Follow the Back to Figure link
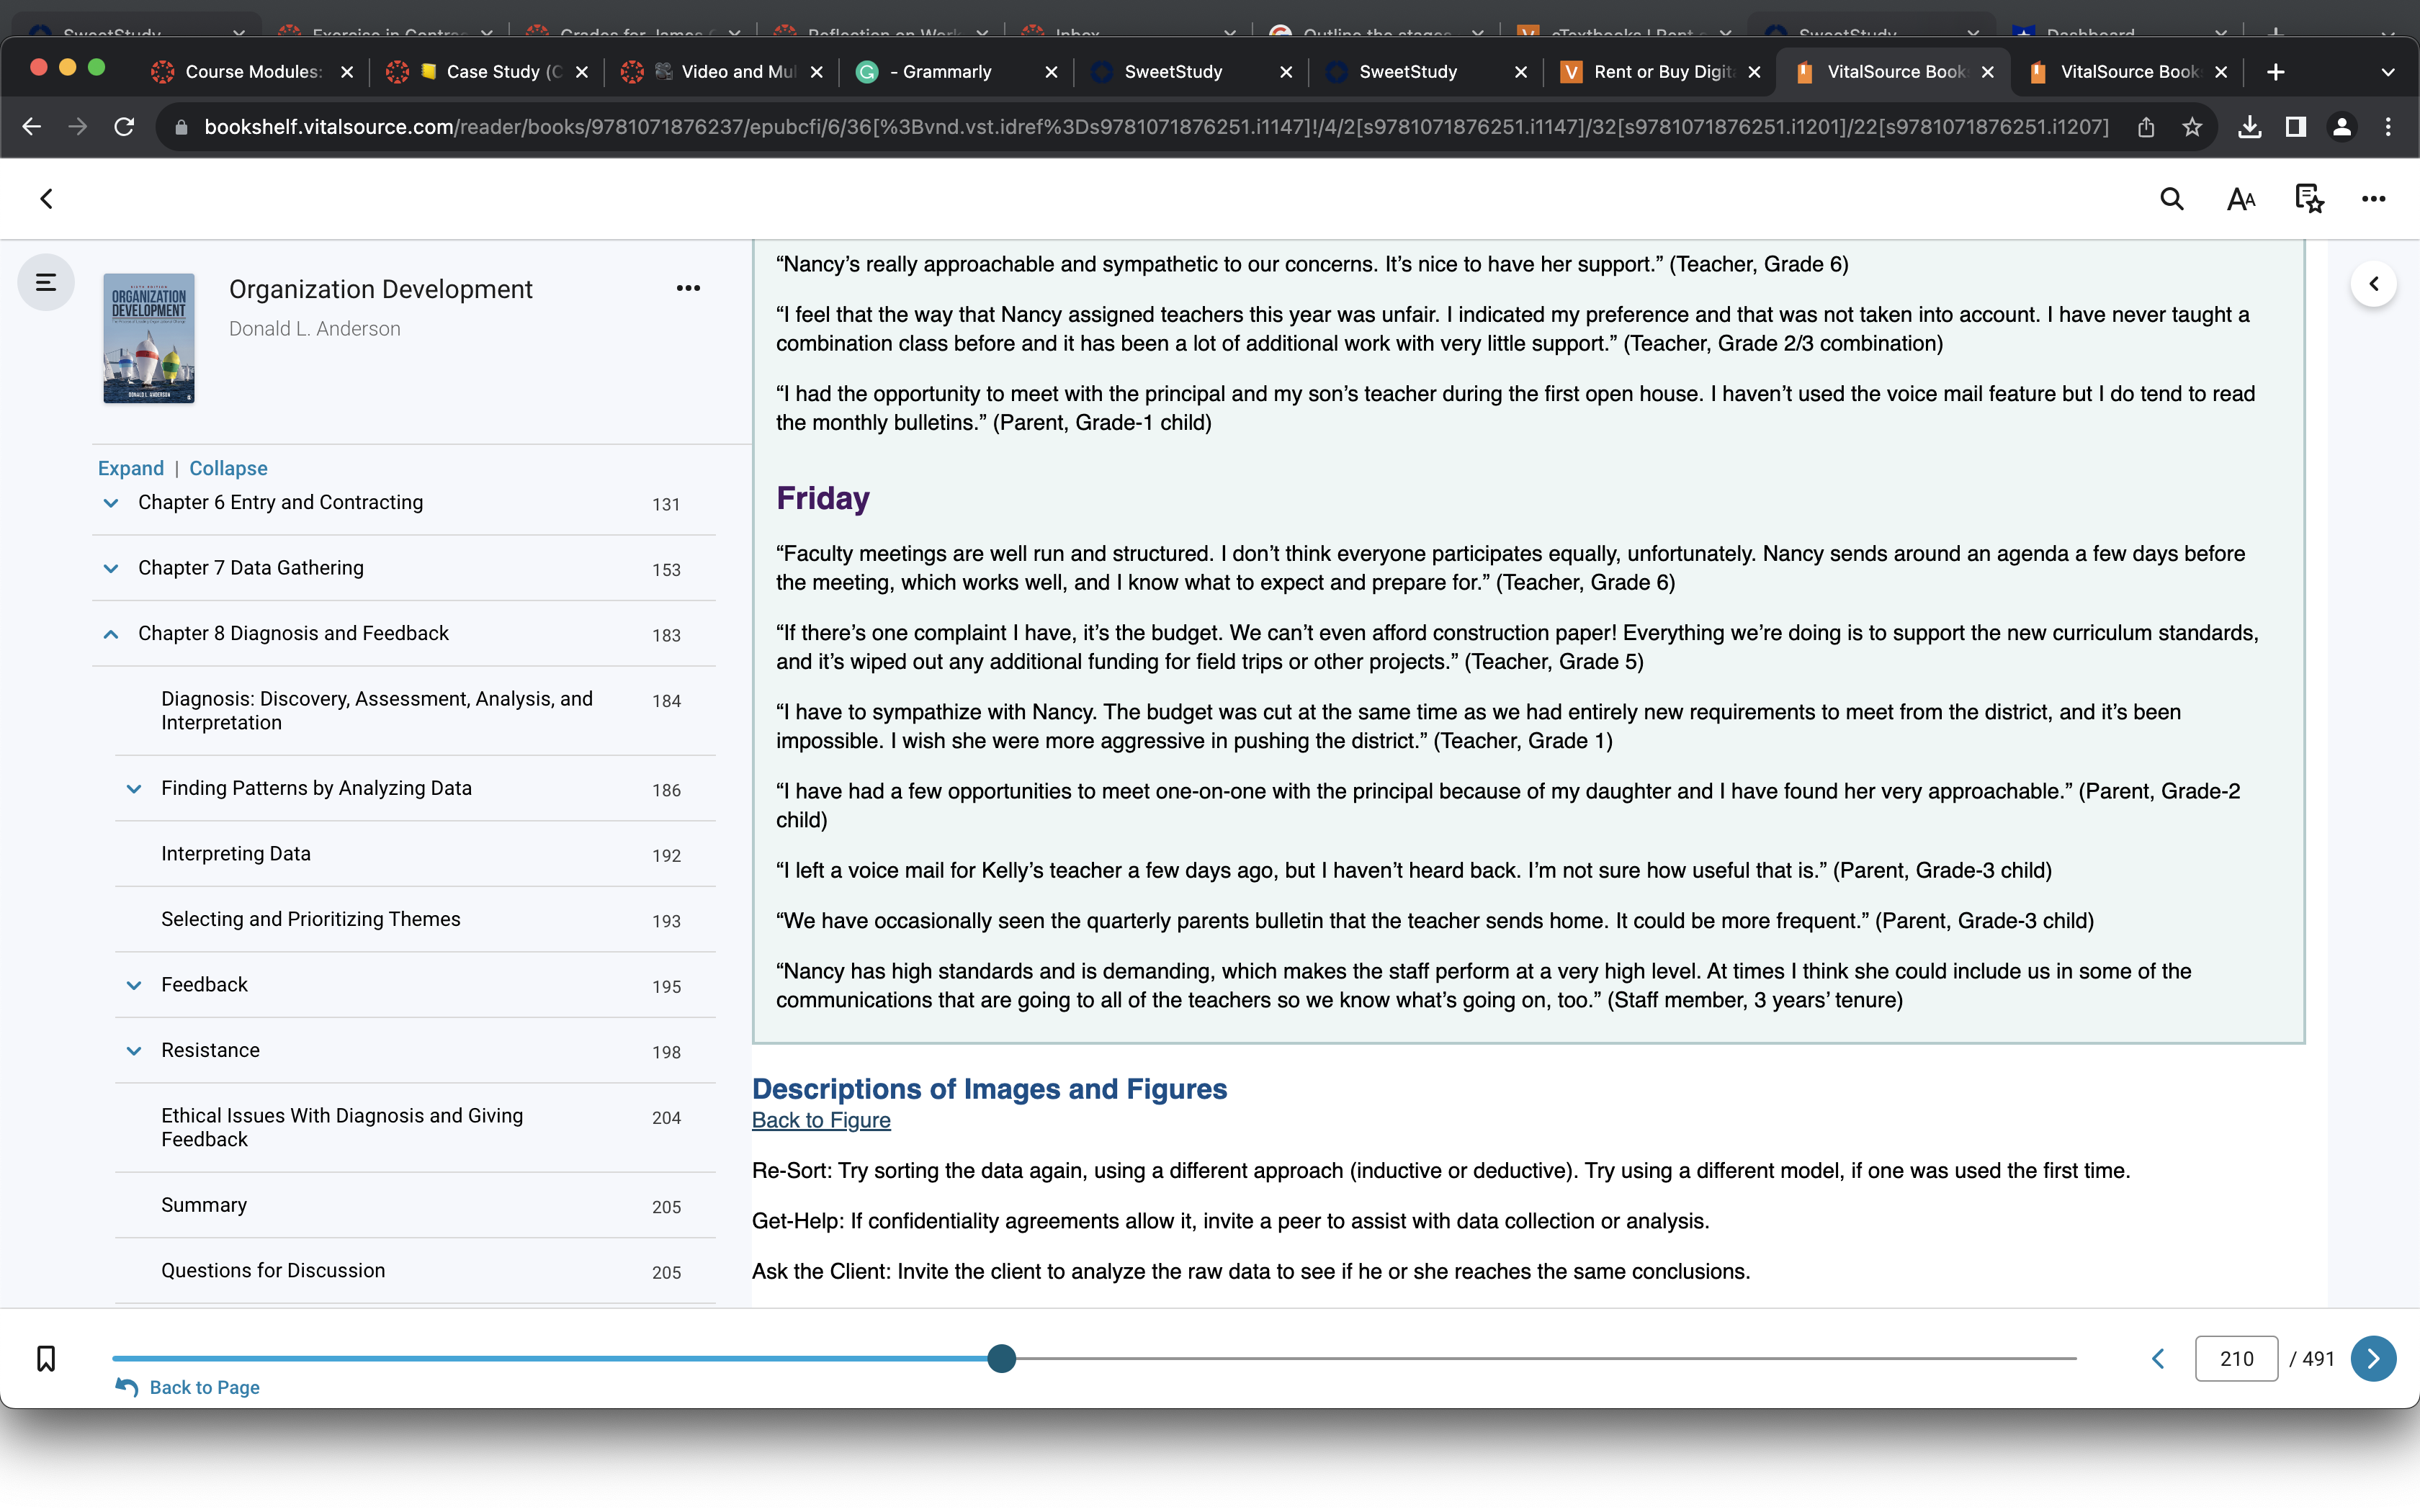The height and width of the screenshot is (1512, 2420). click(x=821, y=1120)
